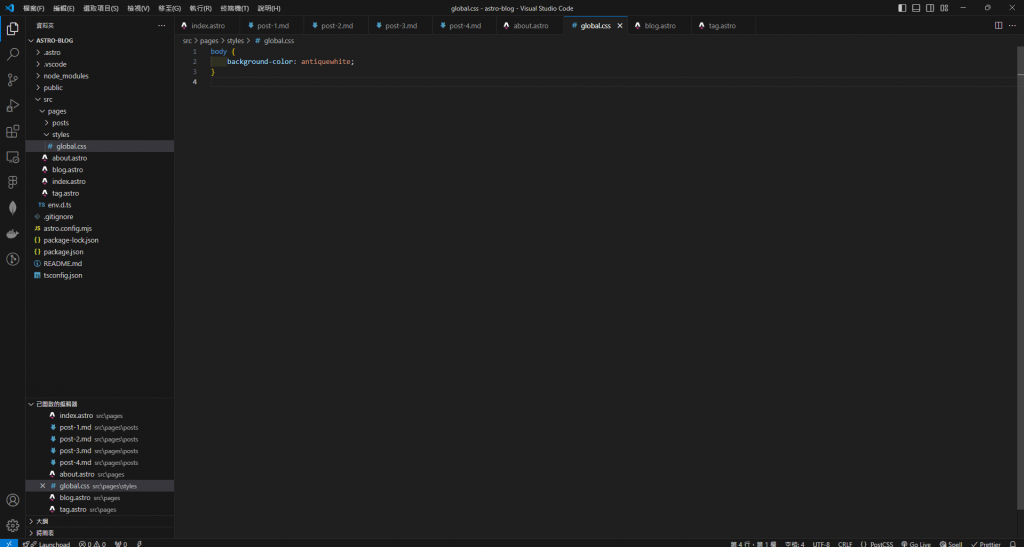Image resolution: width=1024 pixels, height=547 pixels.
Task: Open the Run and Debug view
Action: coord(12,106)
